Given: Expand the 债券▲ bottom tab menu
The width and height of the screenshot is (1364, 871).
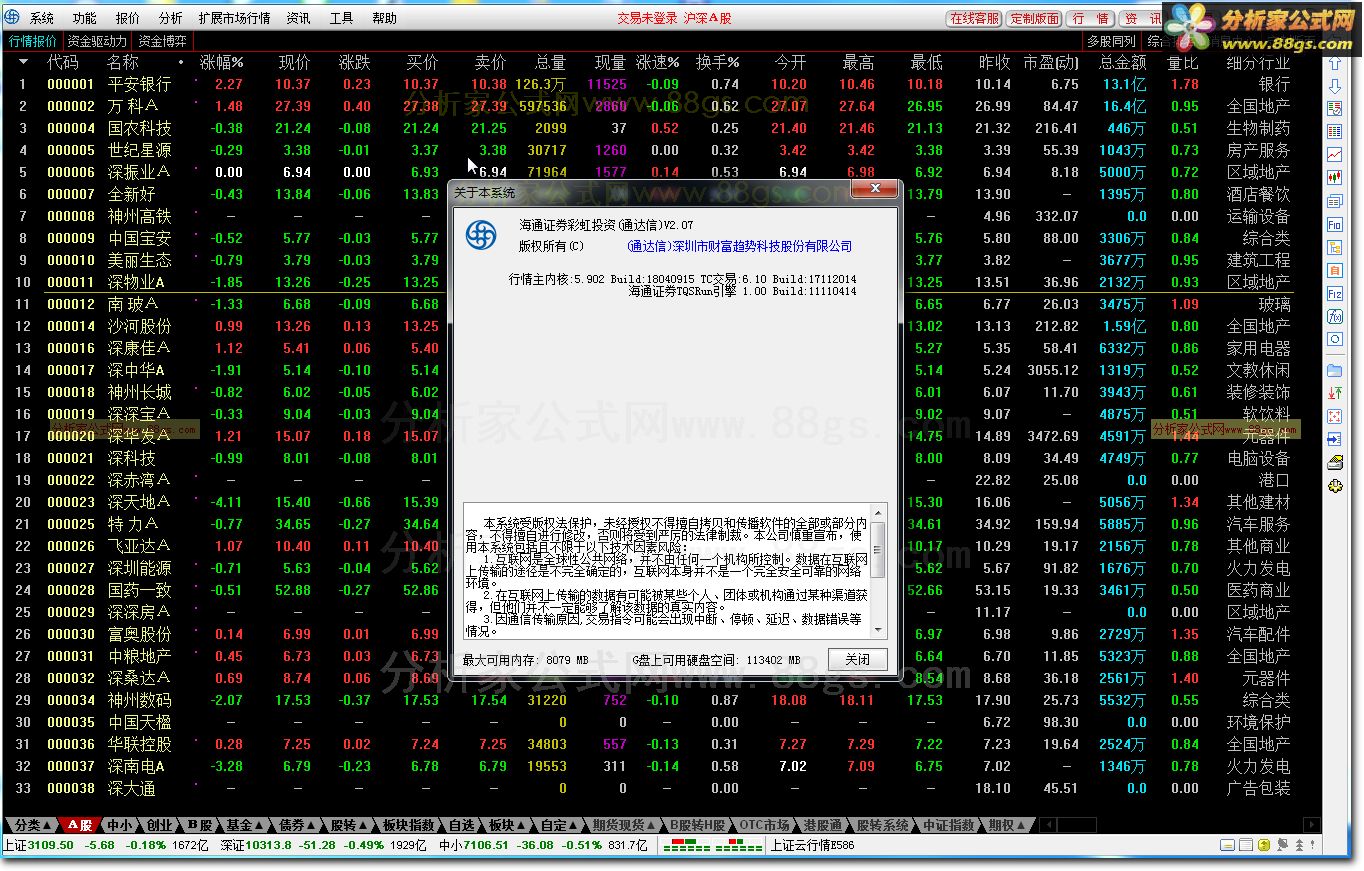Looking at the screenshot, I should click(x=298, y=825).
